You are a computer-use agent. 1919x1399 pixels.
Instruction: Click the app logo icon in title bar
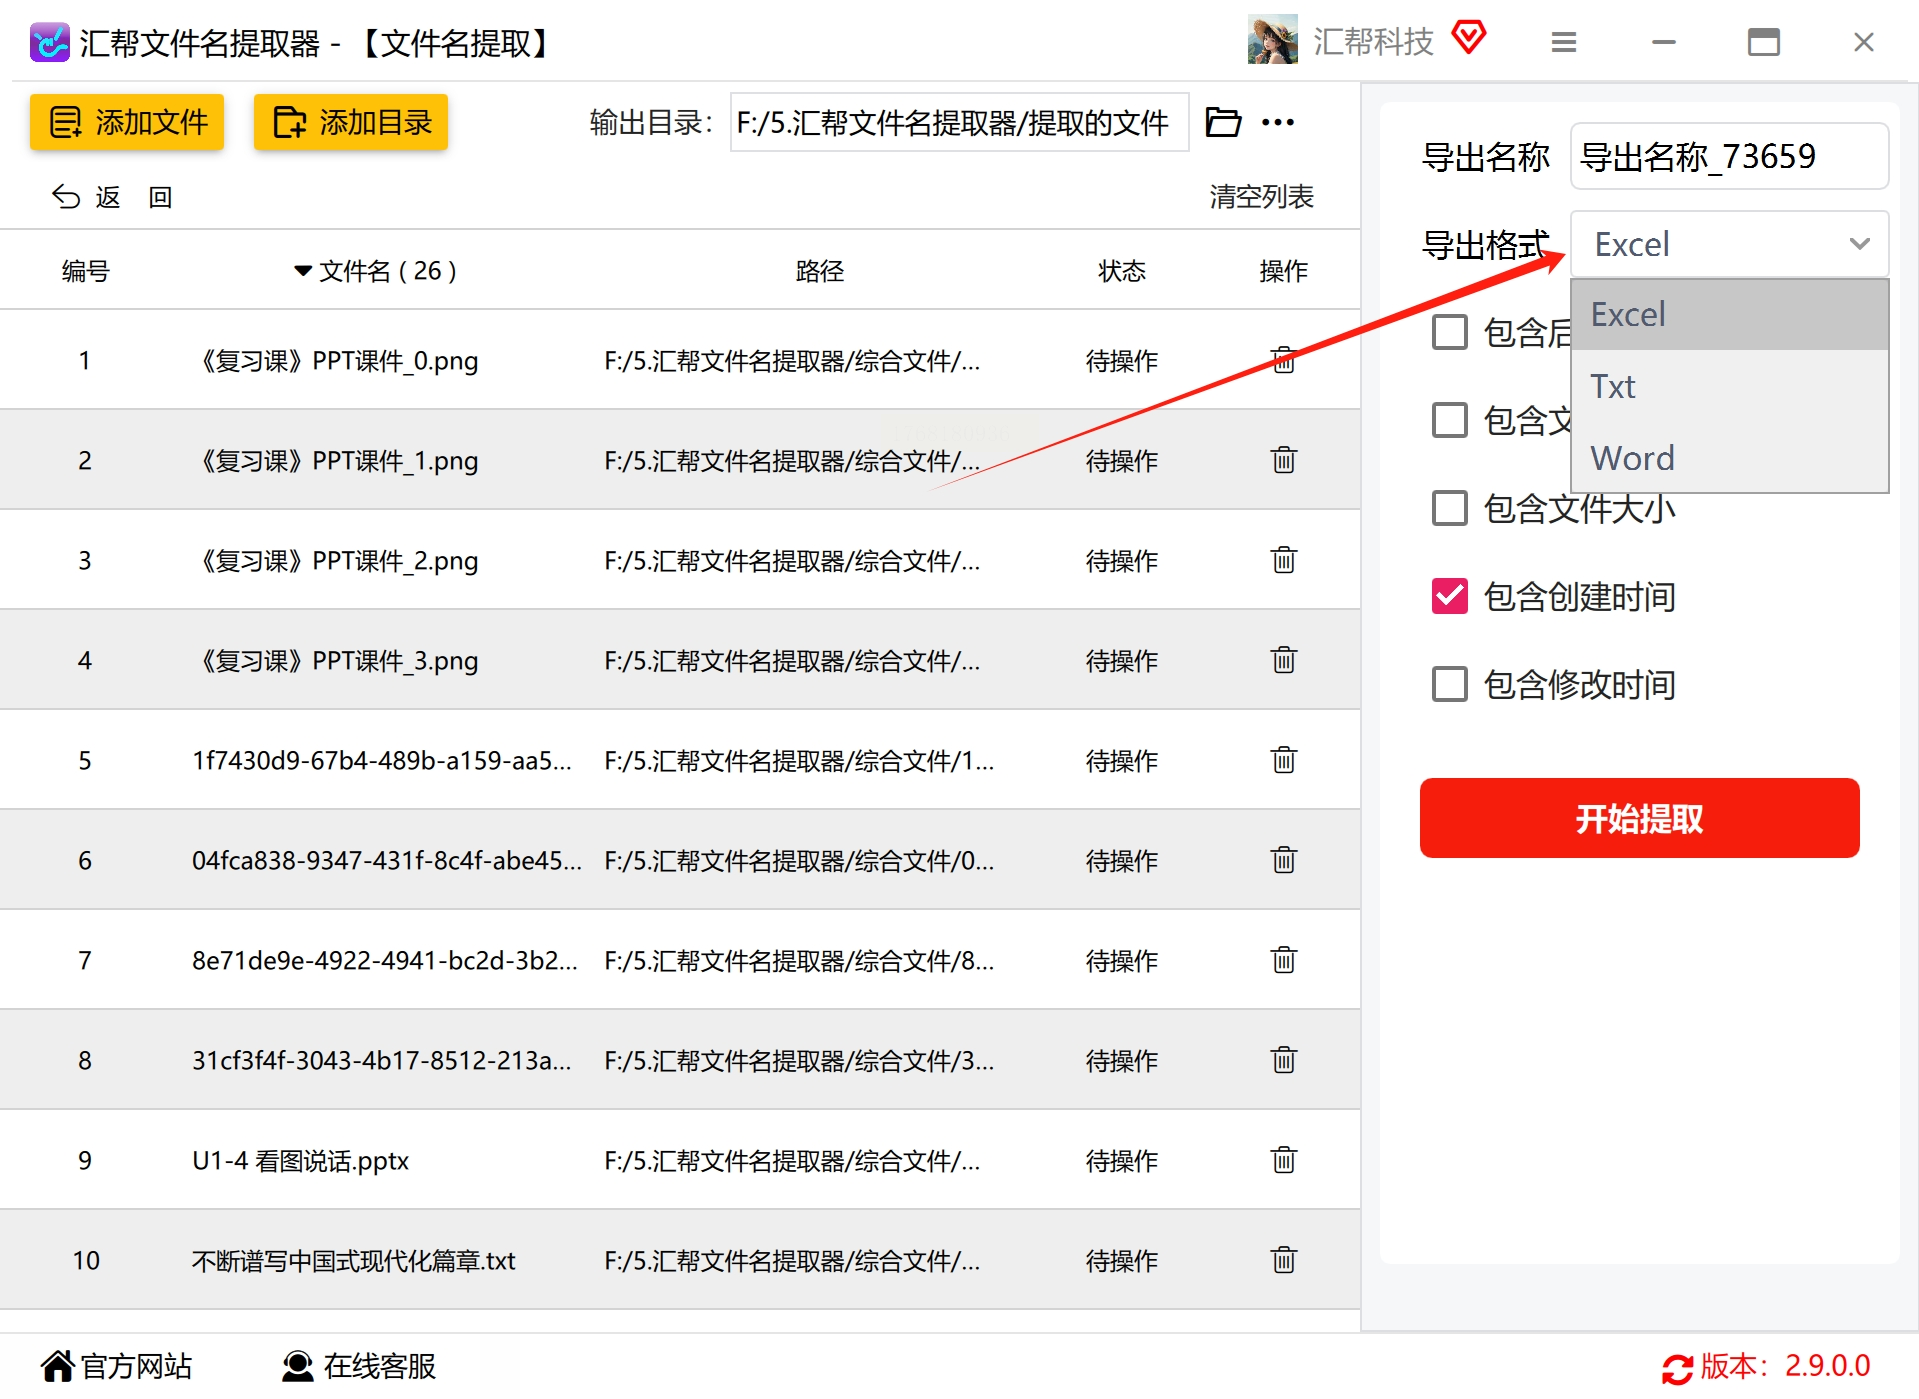49,42
